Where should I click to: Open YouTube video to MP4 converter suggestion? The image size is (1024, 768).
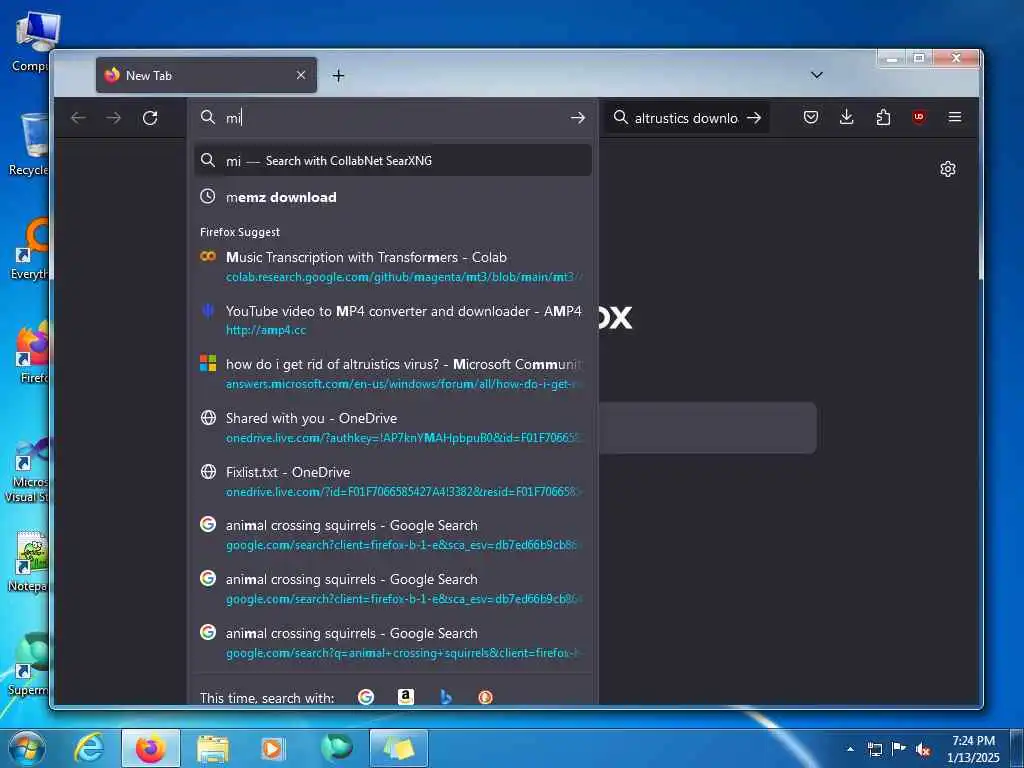click(392, 320)
